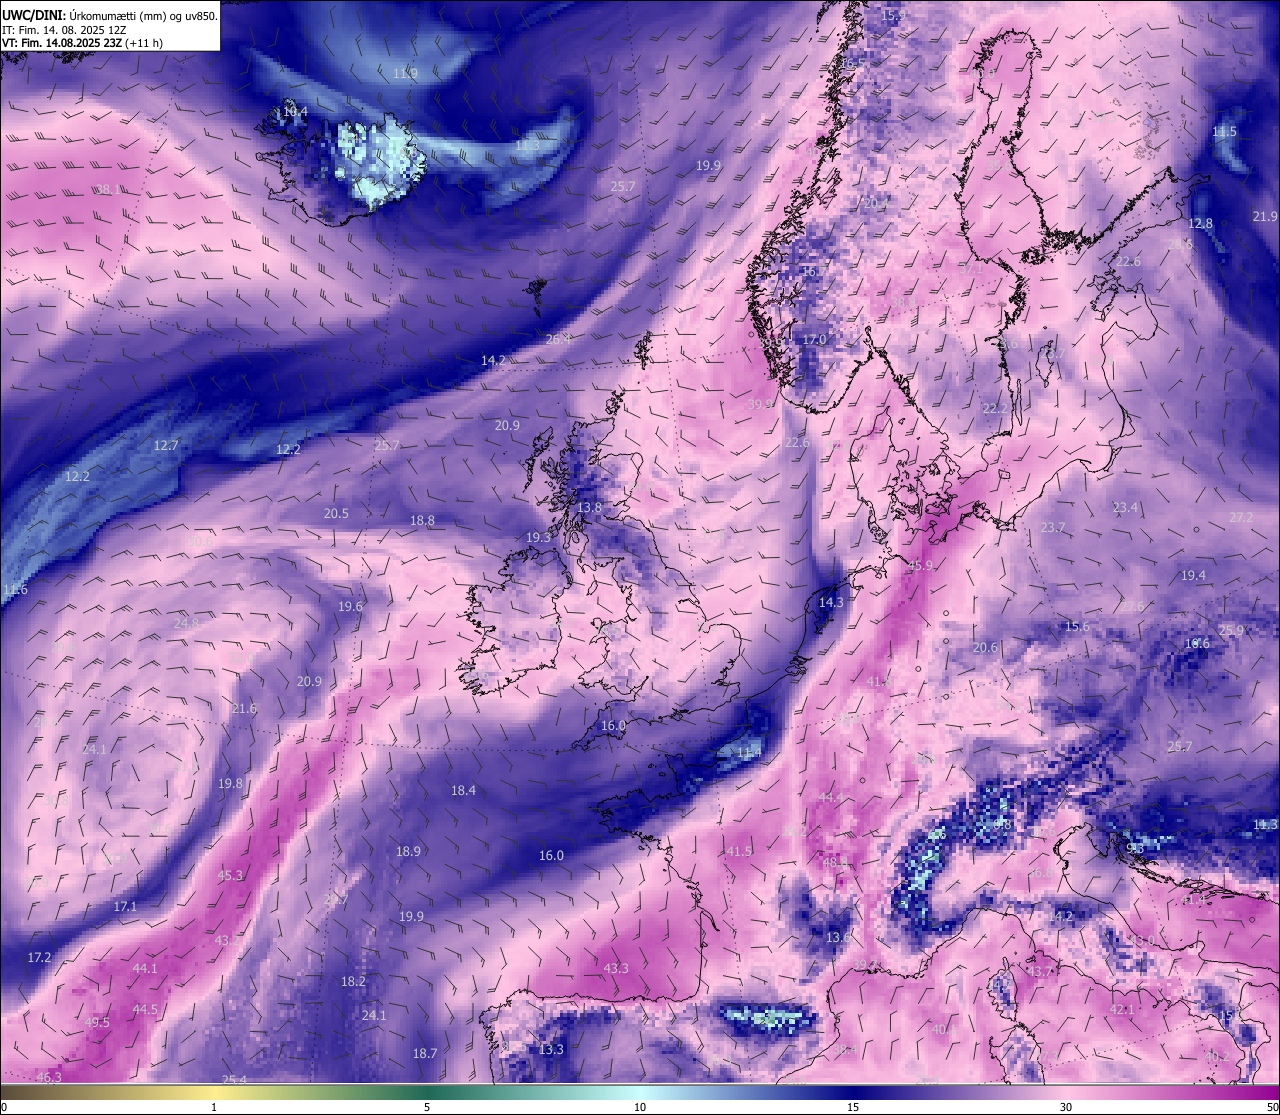Click the 44.1 map value
Image resolution: width=1280 pixels, height=1115 pixels.
point(145,968)
